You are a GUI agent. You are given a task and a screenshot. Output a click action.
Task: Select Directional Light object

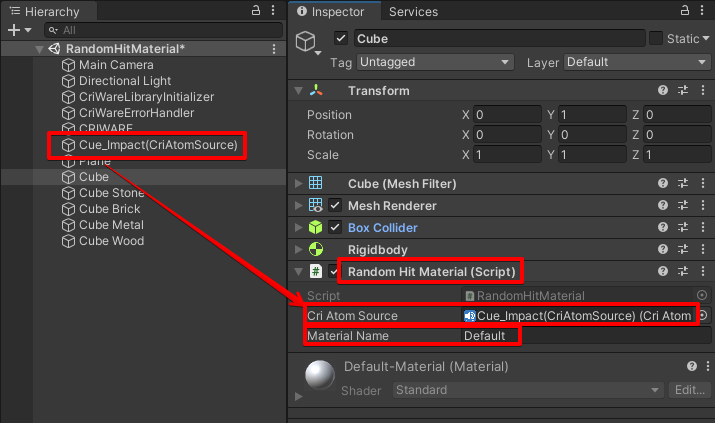pos(125,81)
